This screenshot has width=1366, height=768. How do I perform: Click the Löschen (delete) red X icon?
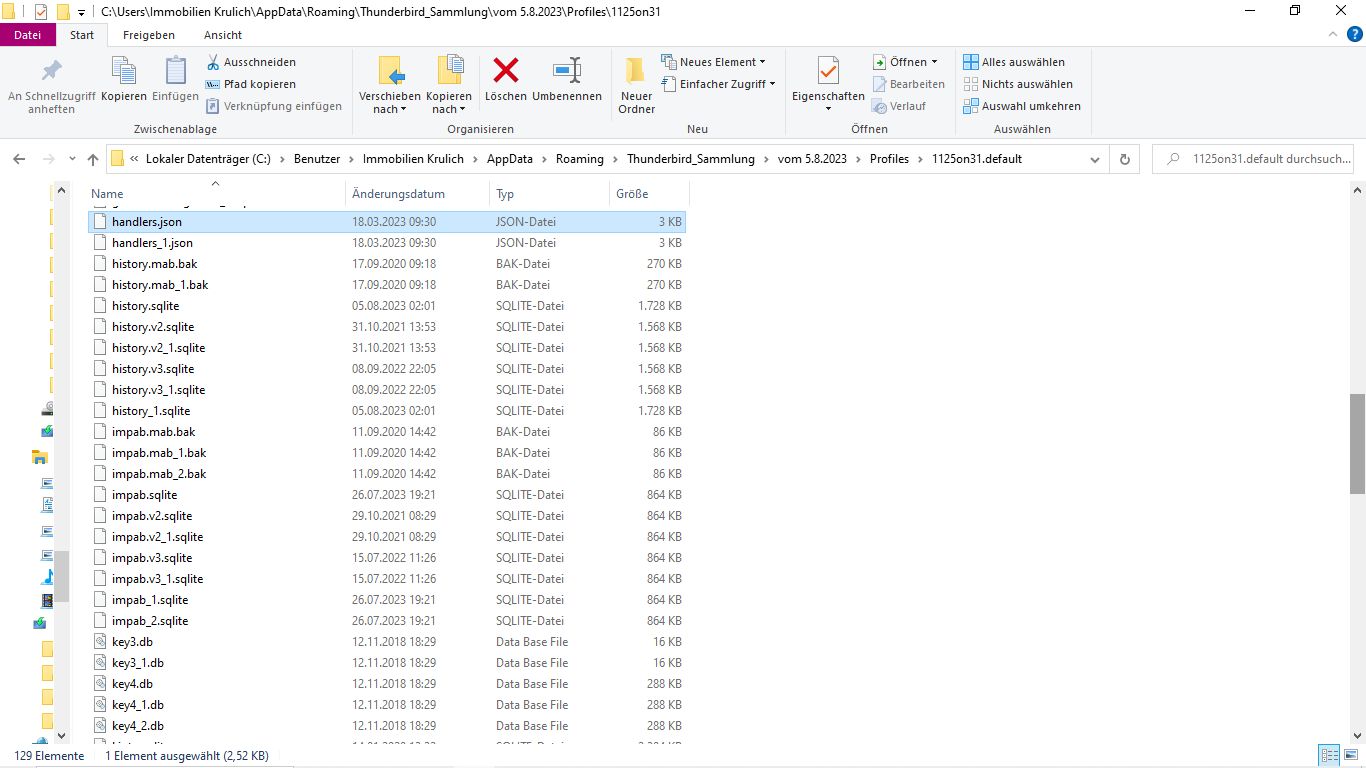pyautogui.click(x=506, y=71)
